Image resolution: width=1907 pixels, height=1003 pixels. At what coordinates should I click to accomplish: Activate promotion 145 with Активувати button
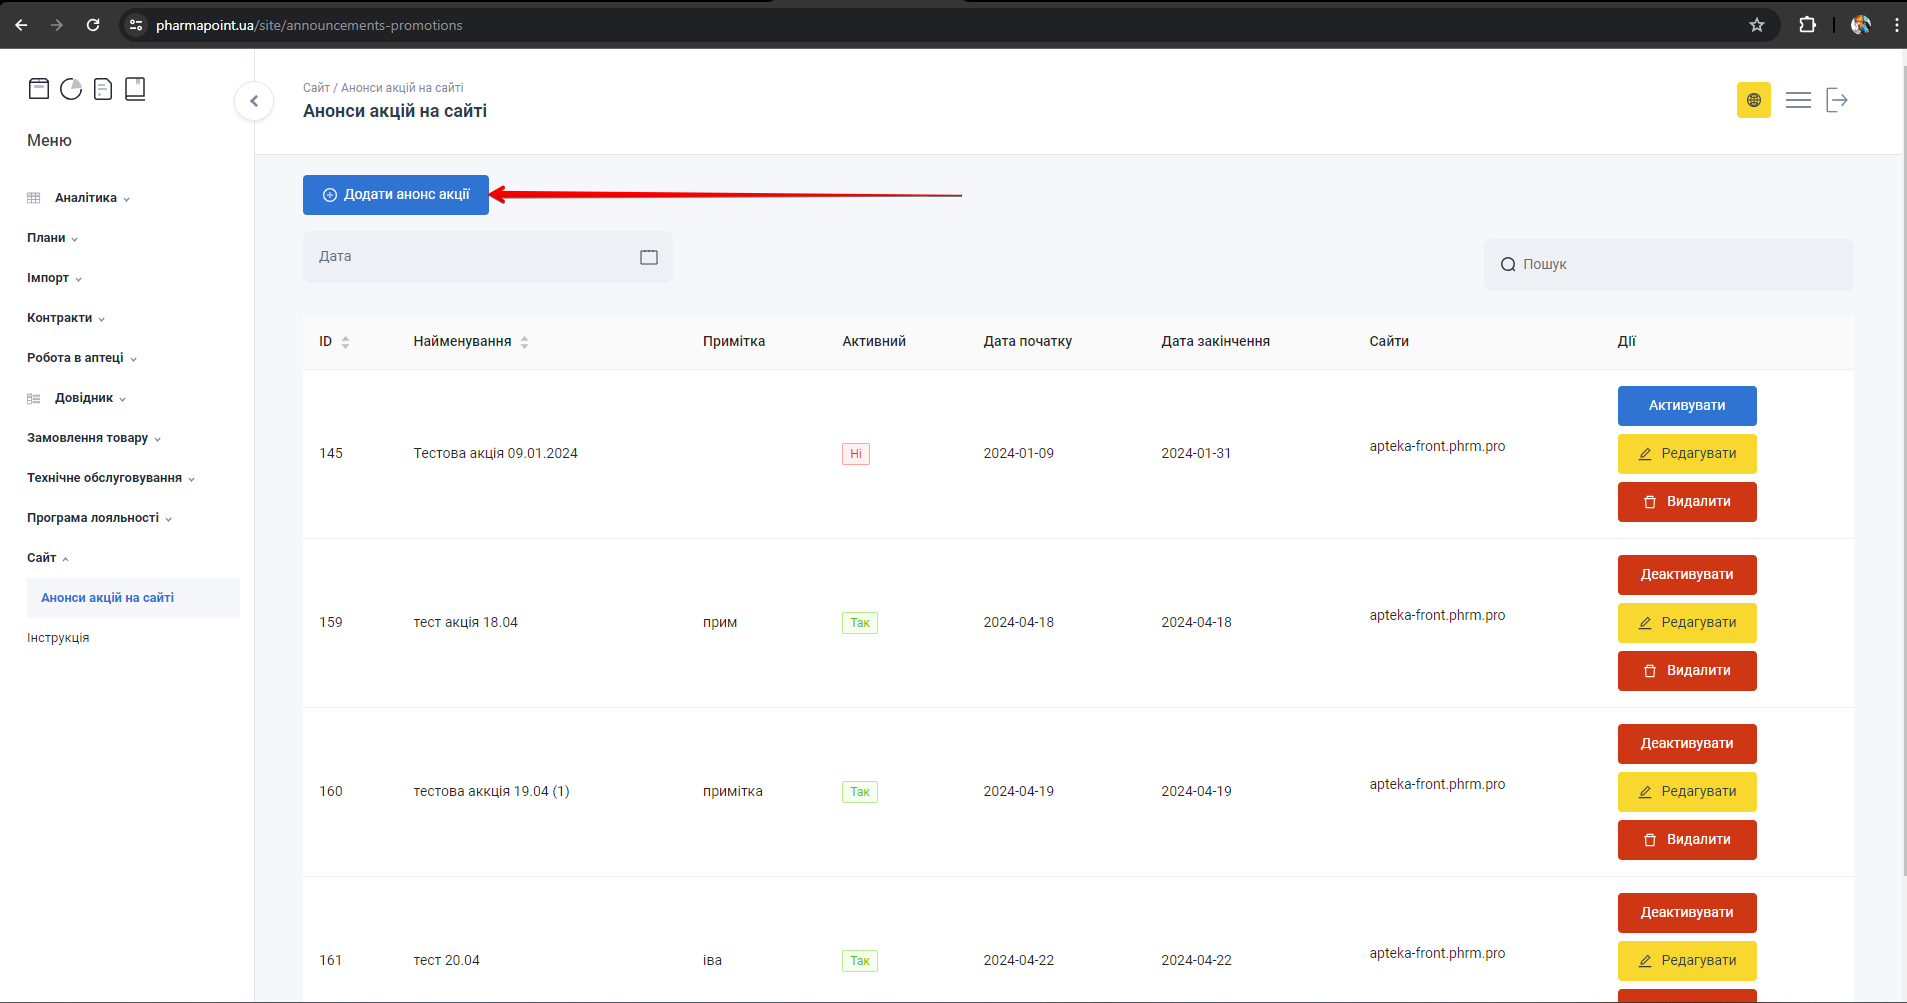click(x=1686, y=406)
